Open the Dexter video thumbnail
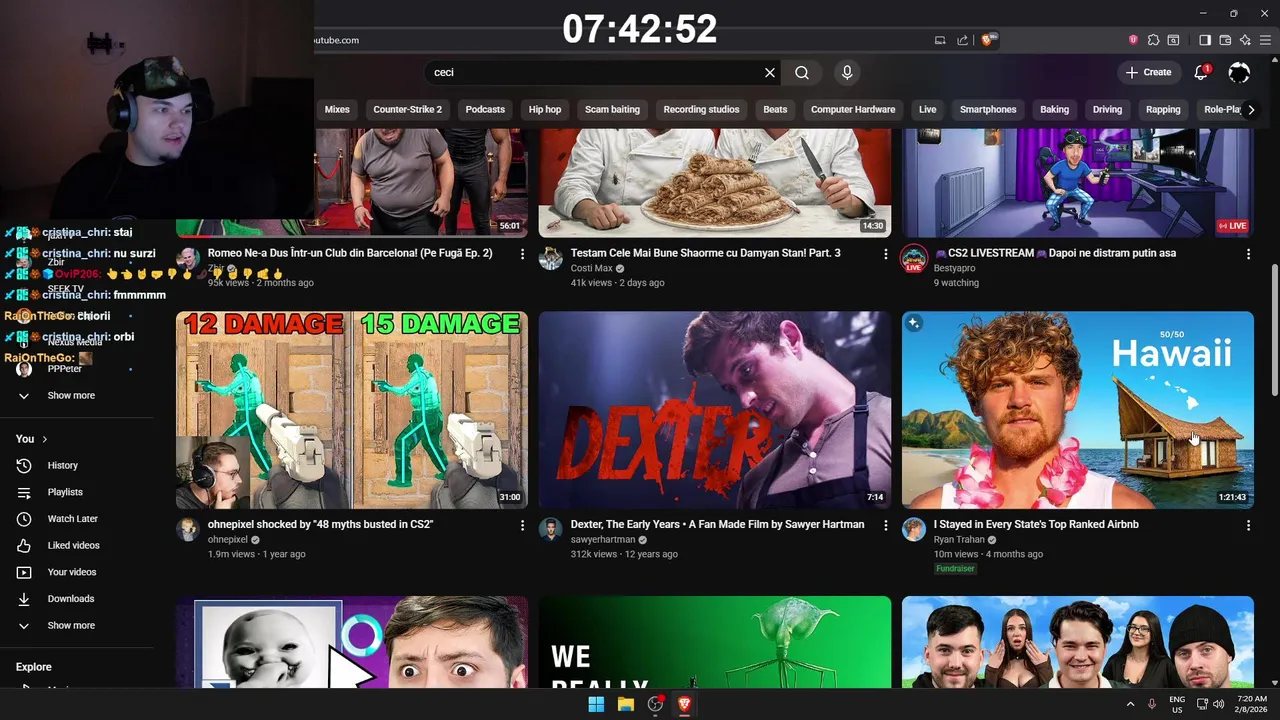The image size is (1280, 720). click(x=715, y=410)
